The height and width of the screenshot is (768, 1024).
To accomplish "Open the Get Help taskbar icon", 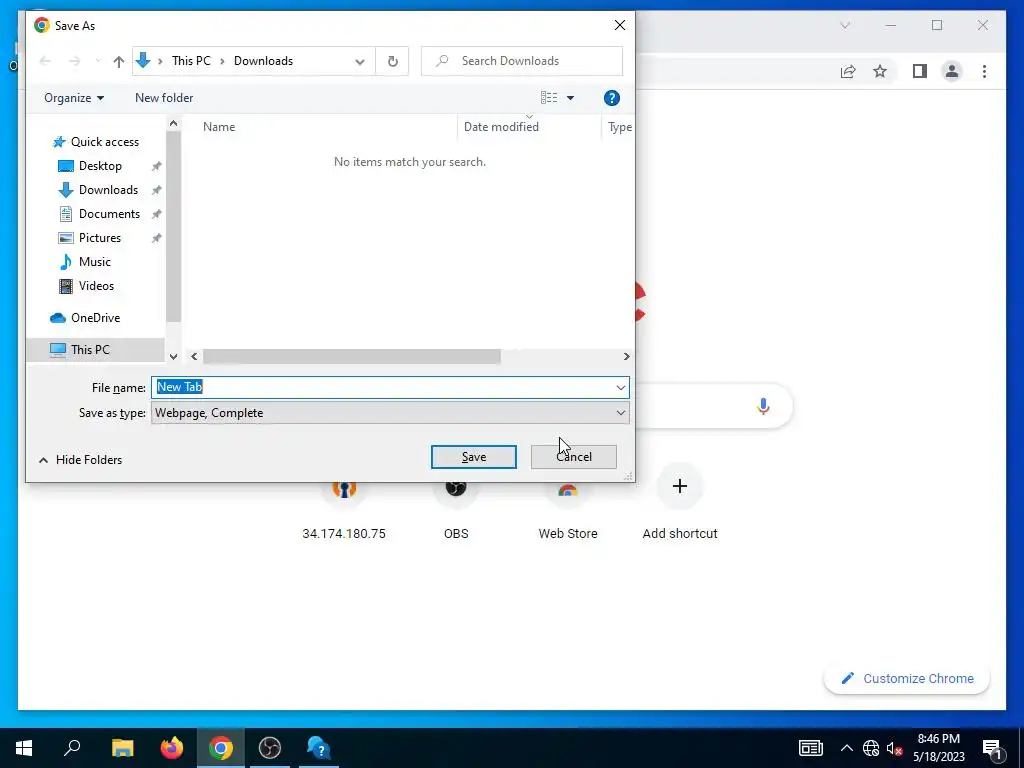I will (319, 748).
